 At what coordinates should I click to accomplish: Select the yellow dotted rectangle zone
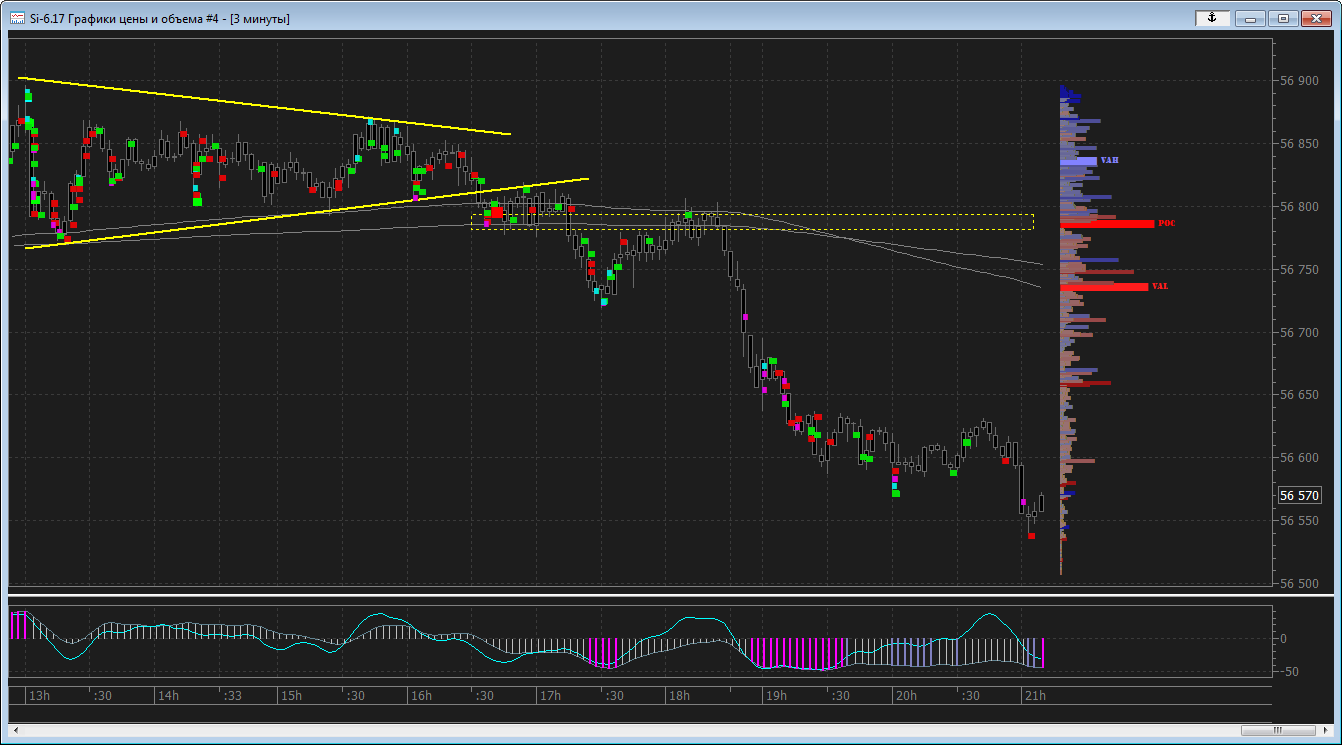pos(752,222)
